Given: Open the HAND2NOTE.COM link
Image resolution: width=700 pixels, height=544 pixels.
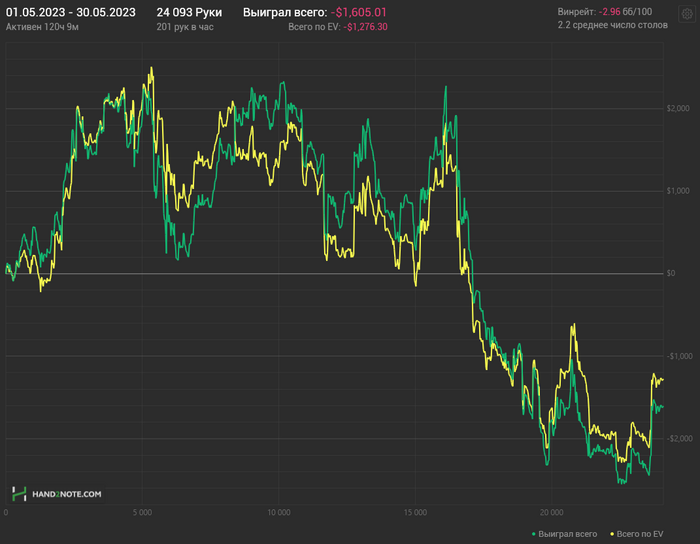Looking at the screenshot, I should (67, 494).
